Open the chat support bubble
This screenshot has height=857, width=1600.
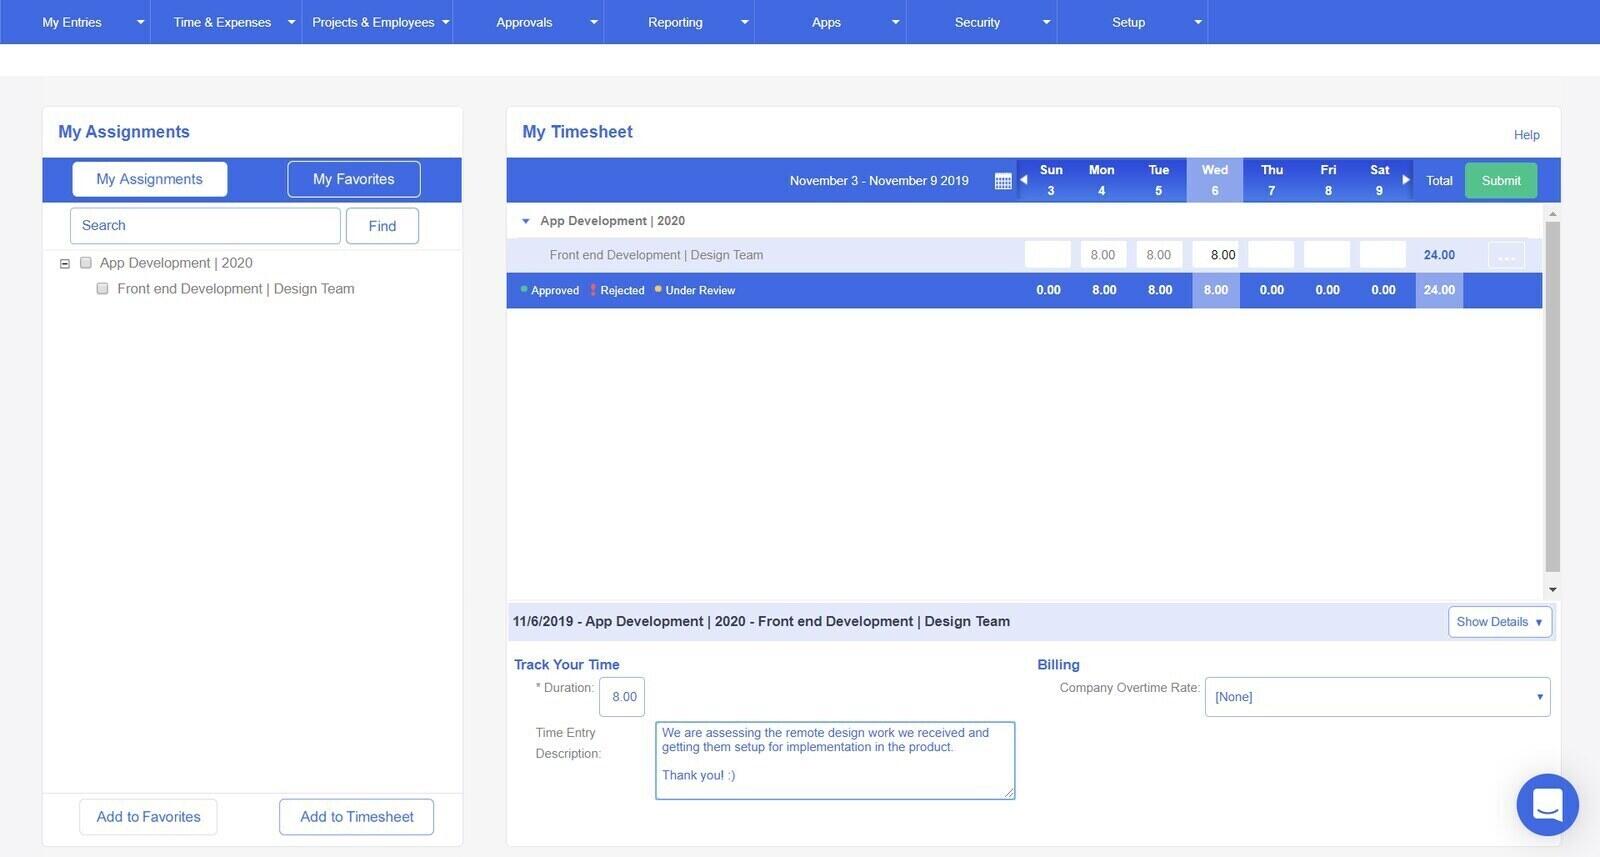coord(1547,804)
